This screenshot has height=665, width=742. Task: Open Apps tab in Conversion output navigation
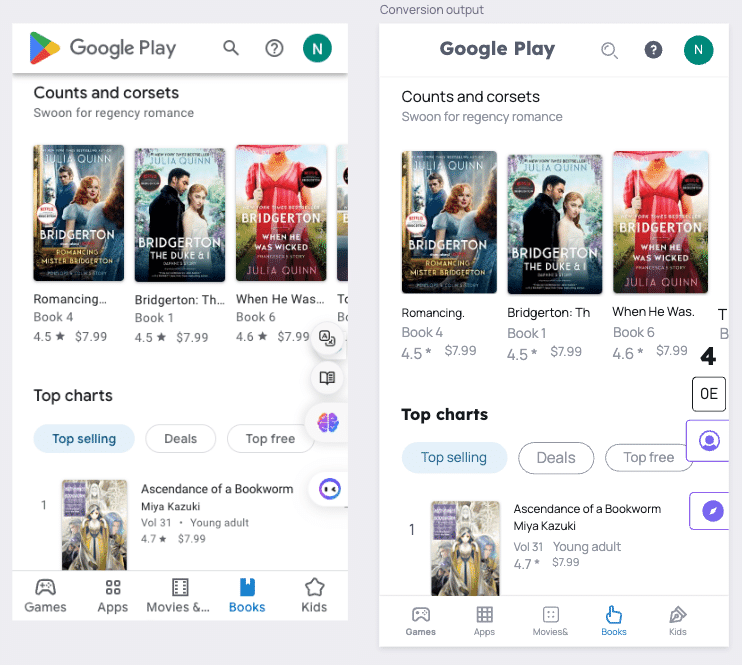click(x=484, y=621)
